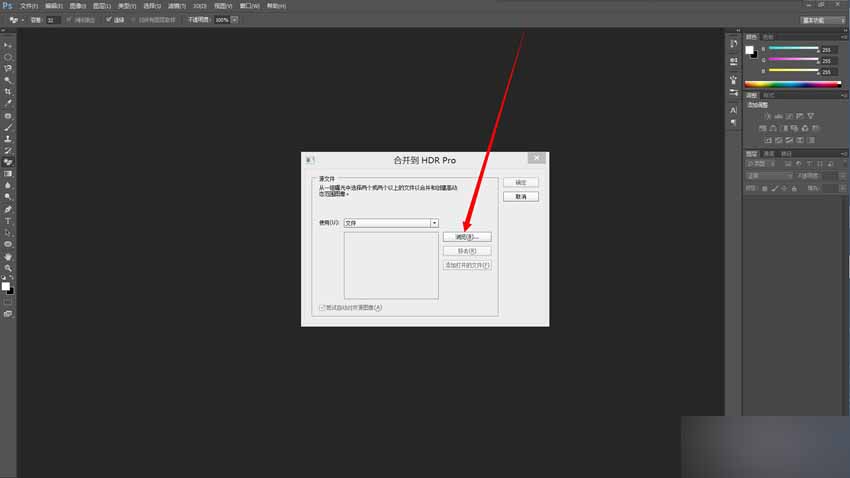
Task: Open the Paragraph panel icon
Action: pyautogui.click(x=733, y=122)
